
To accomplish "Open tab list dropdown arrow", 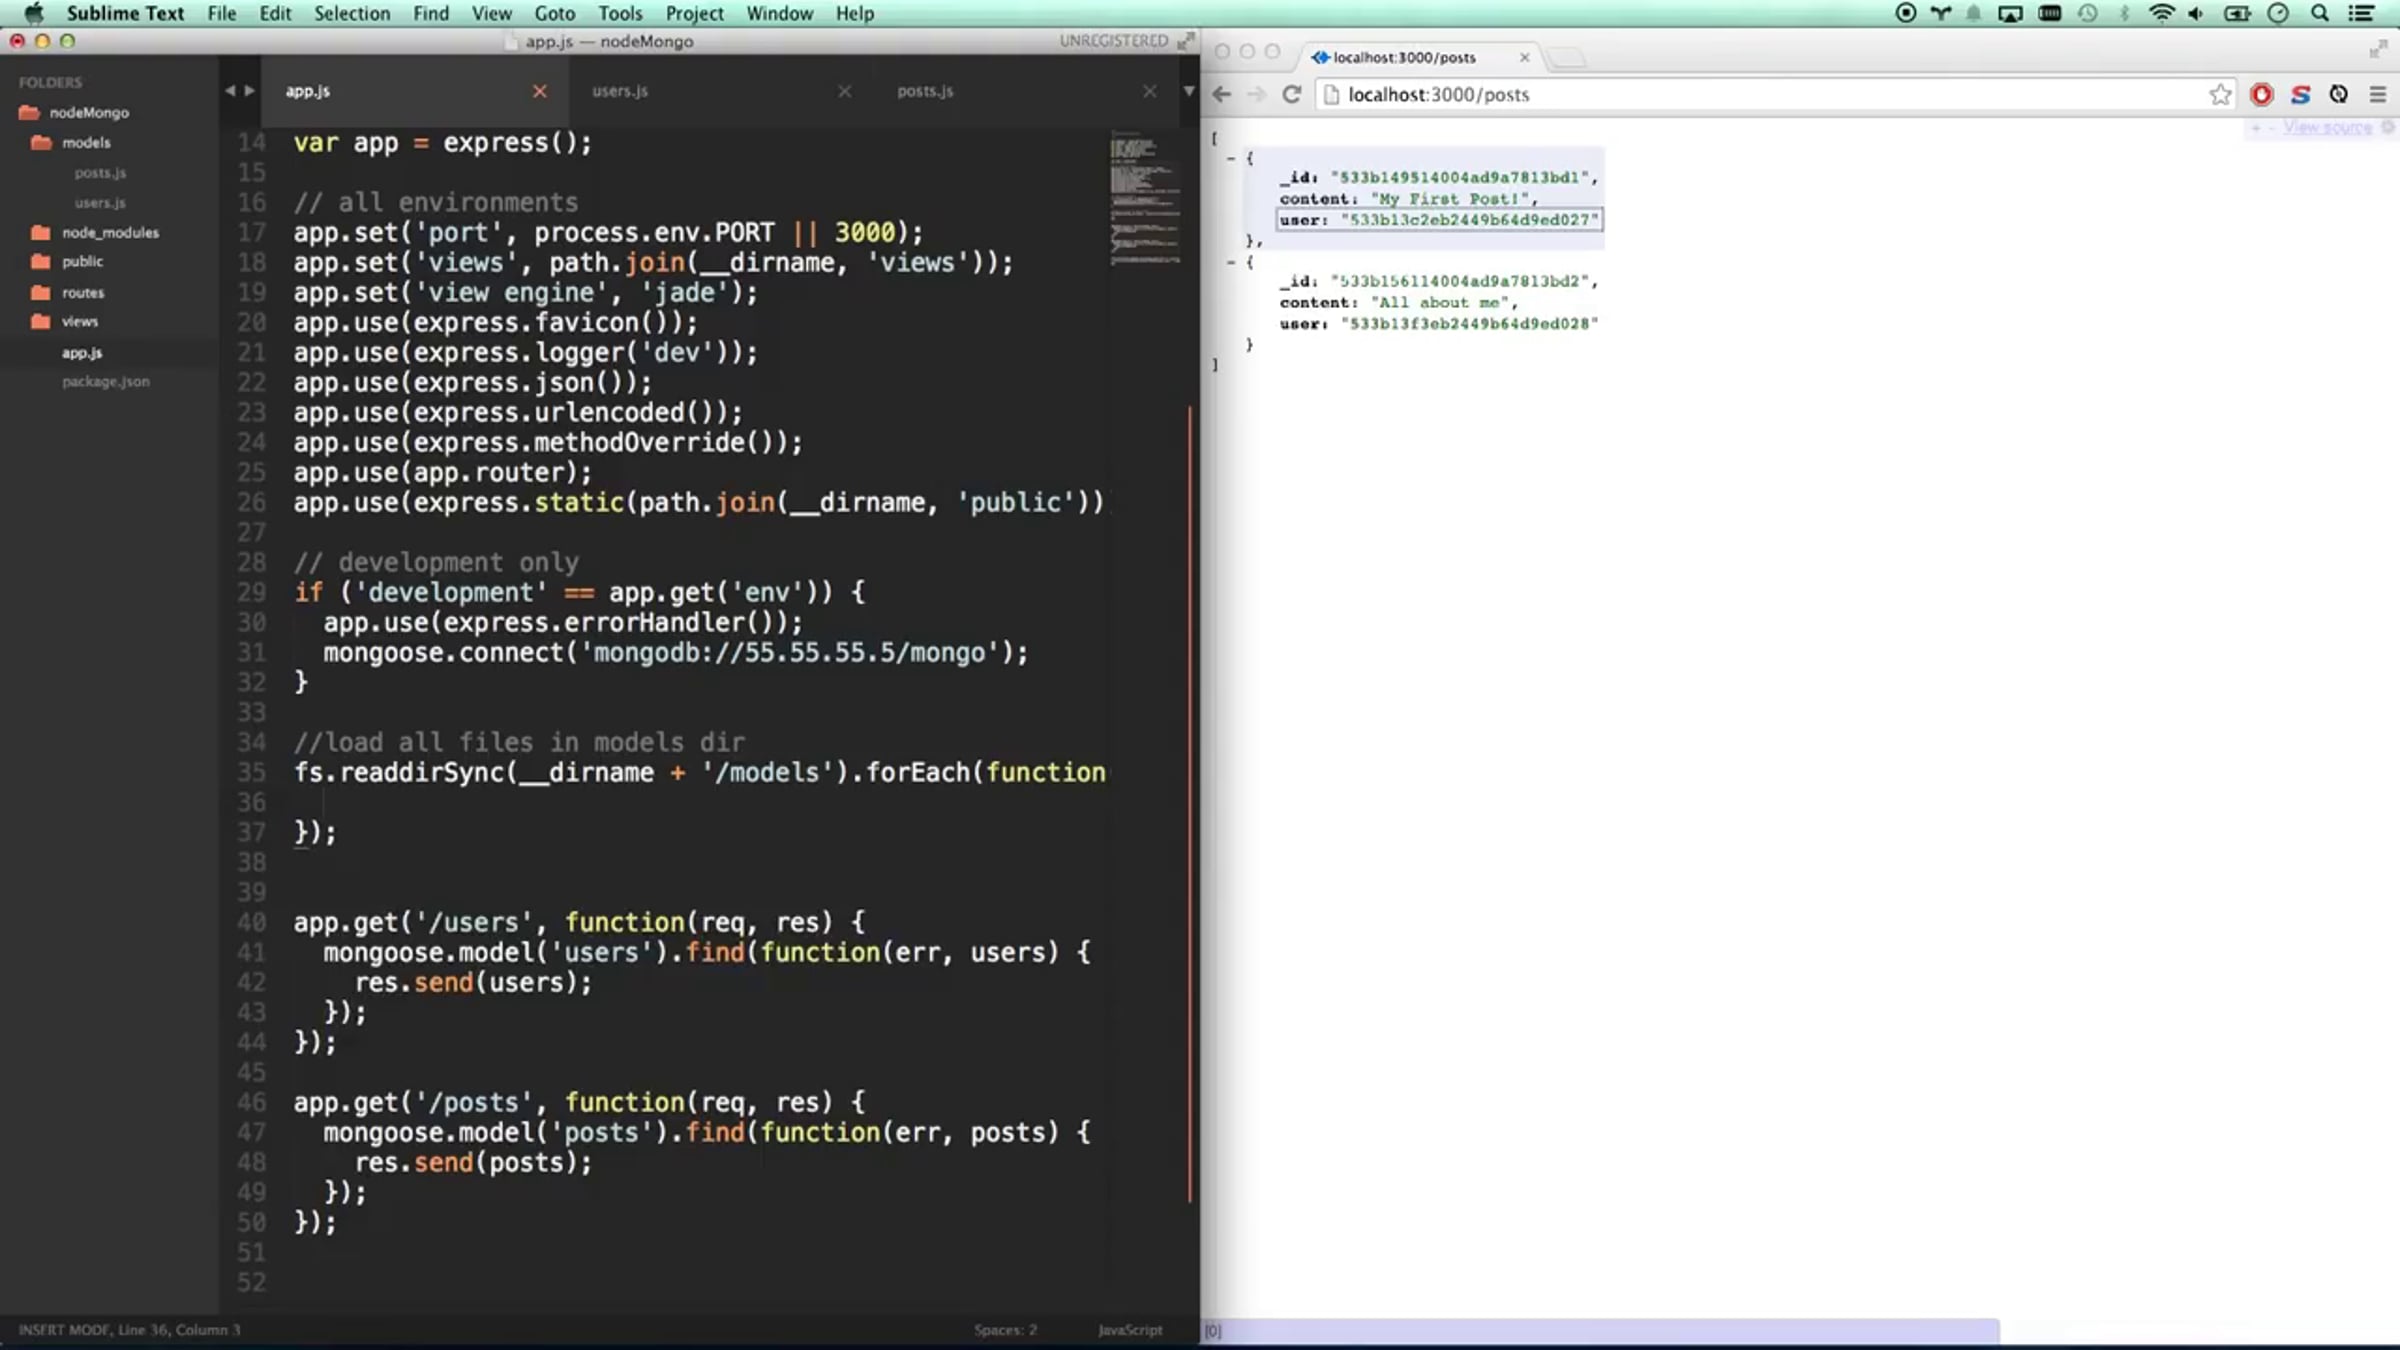I will coord(1188,91).
